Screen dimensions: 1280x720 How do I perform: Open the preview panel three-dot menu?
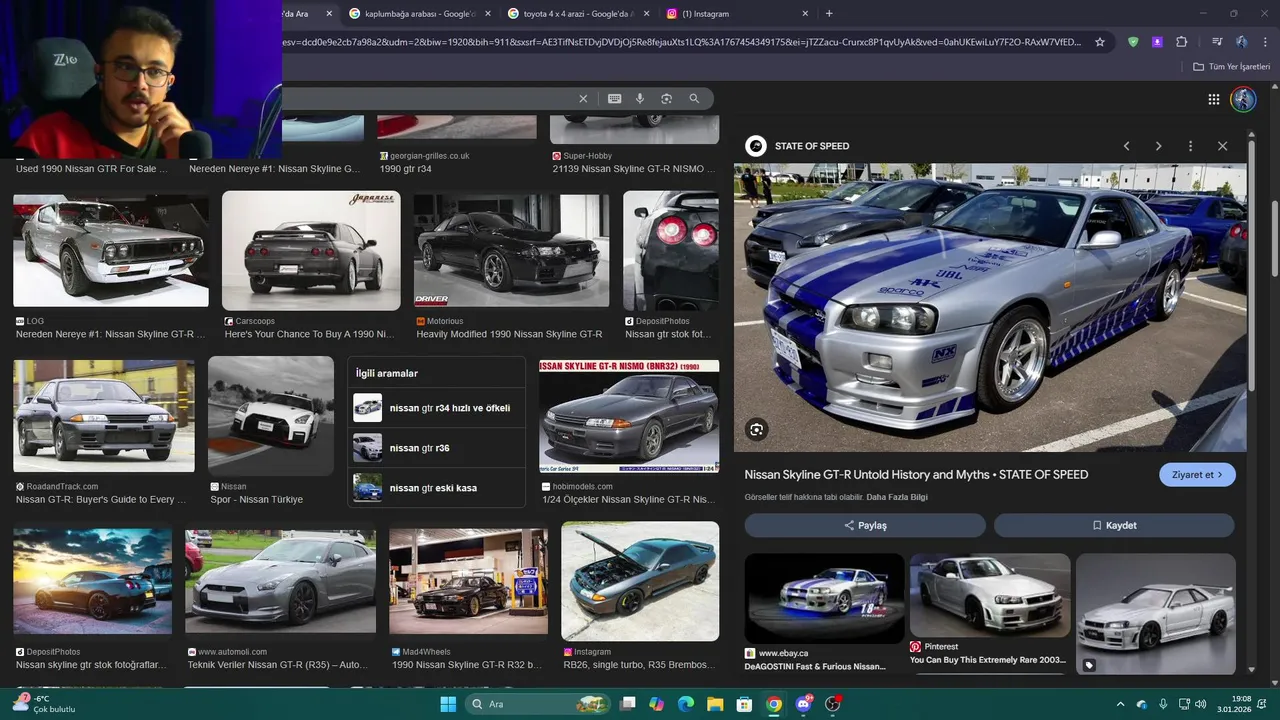tap(1190, 146)
